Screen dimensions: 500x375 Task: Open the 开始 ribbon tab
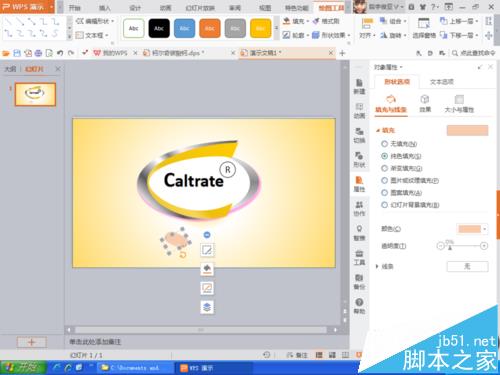click(x=75, y=8)
